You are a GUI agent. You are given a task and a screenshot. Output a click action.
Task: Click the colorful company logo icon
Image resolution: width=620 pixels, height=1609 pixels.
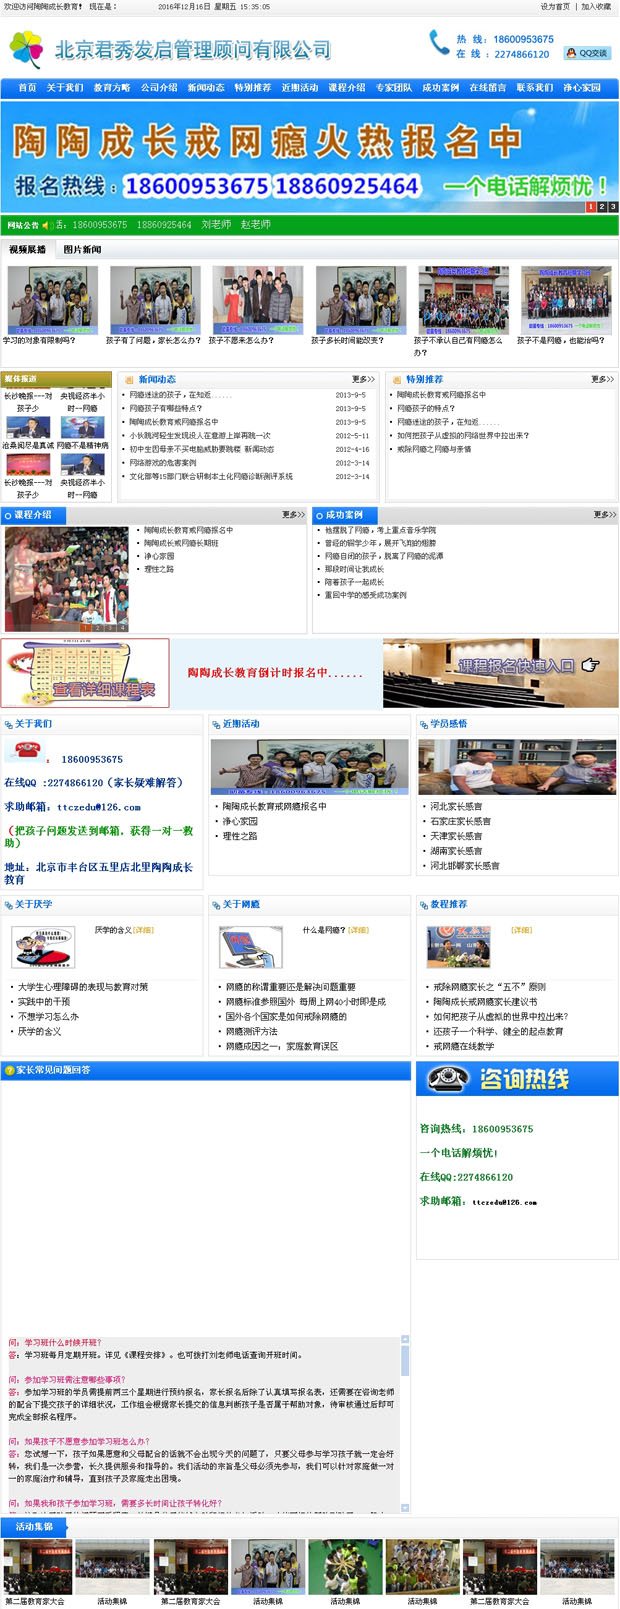click(x=27, y=49)
